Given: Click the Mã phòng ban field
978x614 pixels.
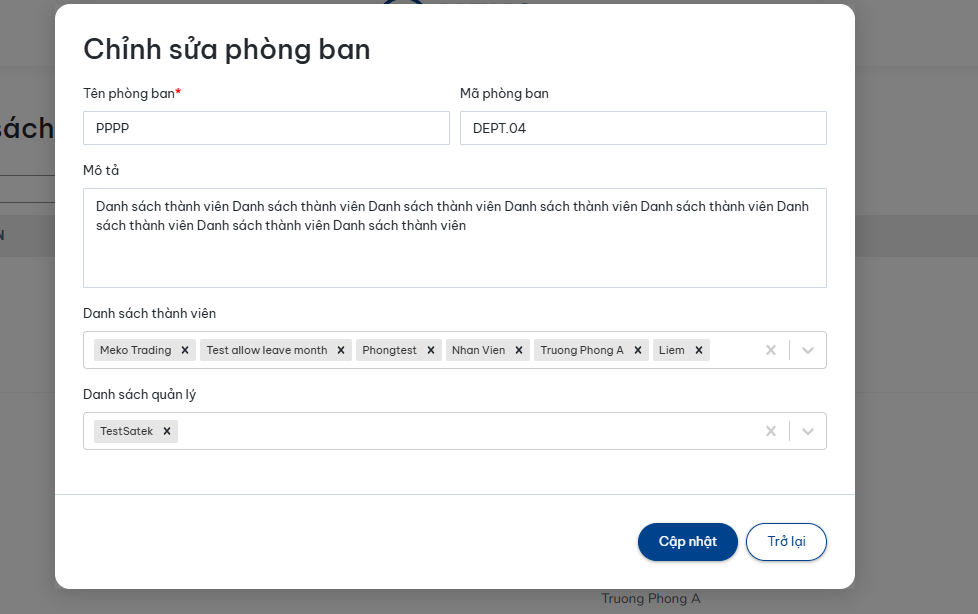Looking at the screenshot, I should pos(643,128).
